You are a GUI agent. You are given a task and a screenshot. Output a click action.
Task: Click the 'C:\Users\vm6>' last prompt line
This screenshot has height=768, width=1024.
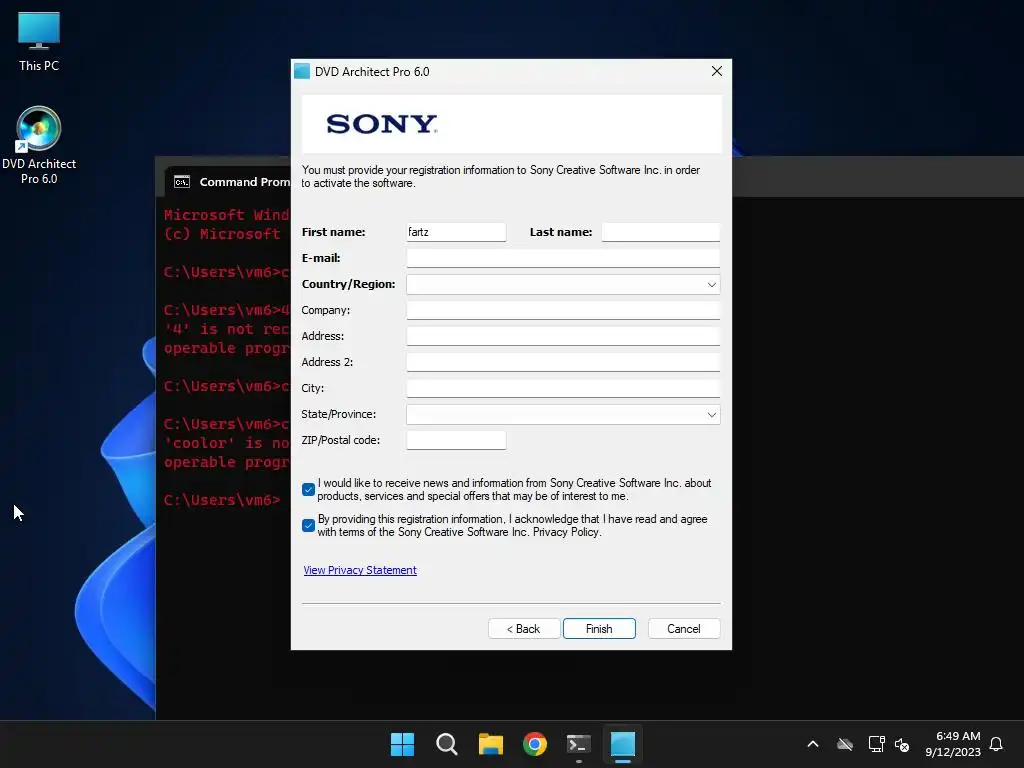(x=222, y=500)
